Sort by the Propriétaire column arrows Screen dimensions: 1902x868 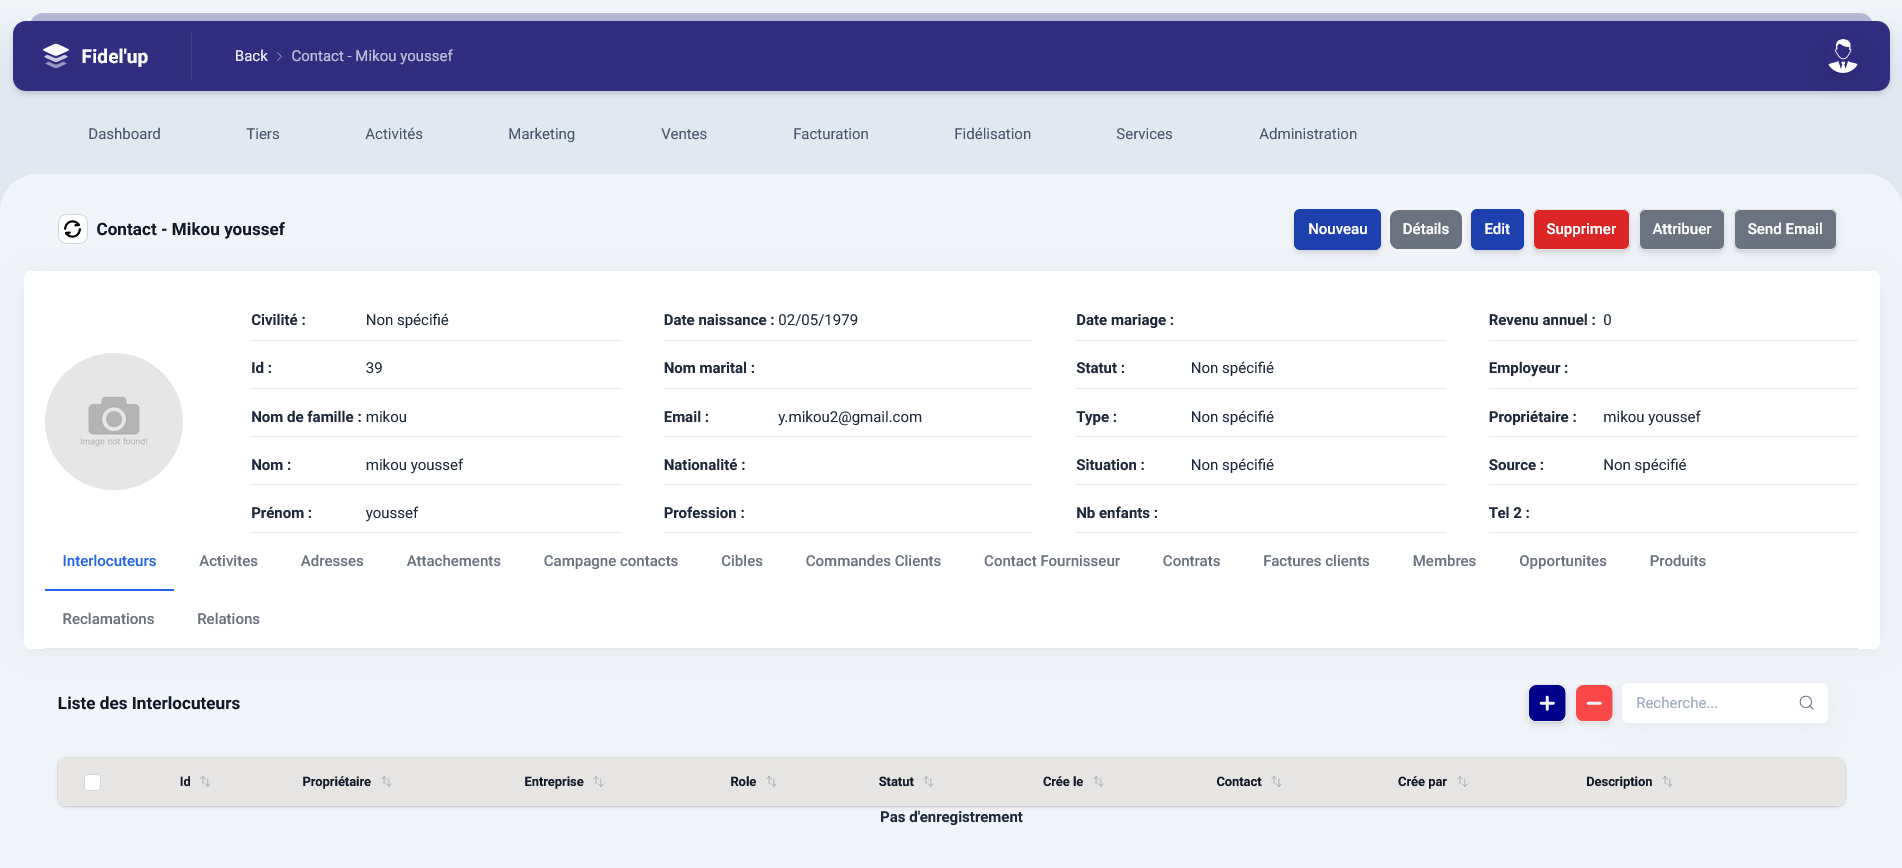386,782
